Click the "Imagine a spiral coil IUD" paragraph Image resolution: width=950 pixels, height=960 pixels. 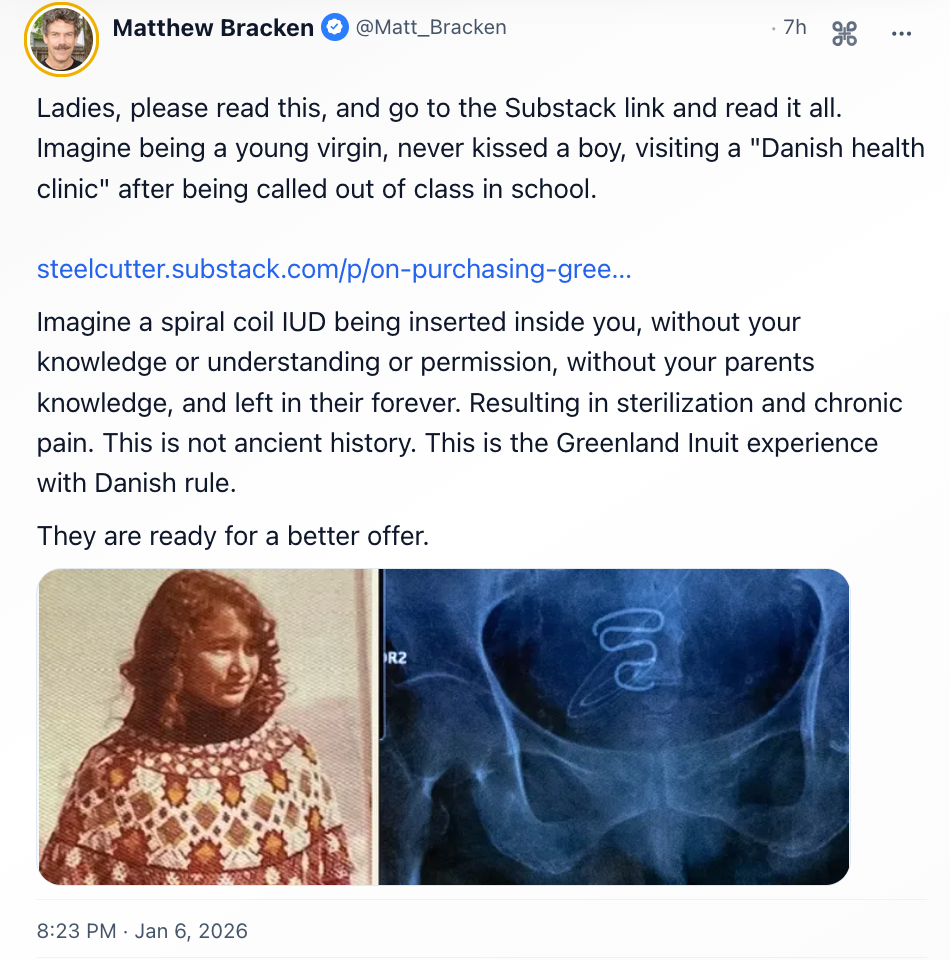[469, 402]
